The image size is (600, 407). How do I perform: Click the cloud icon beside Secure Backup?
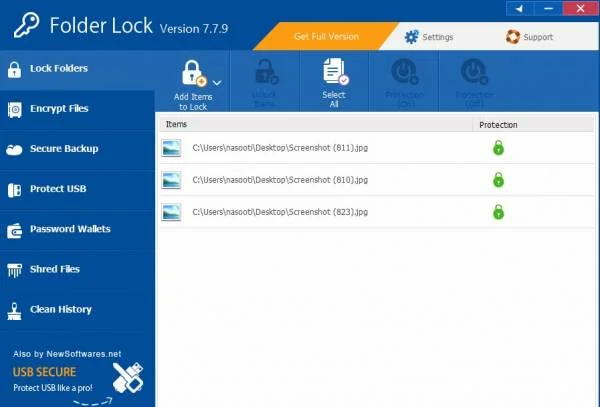click(15, 150)
